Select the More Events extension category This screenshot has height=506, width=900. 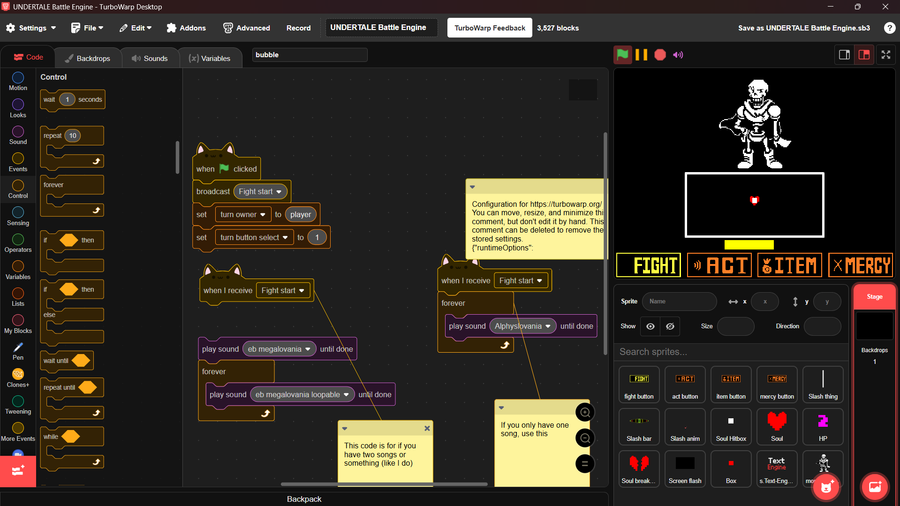[x=18, y=431]
